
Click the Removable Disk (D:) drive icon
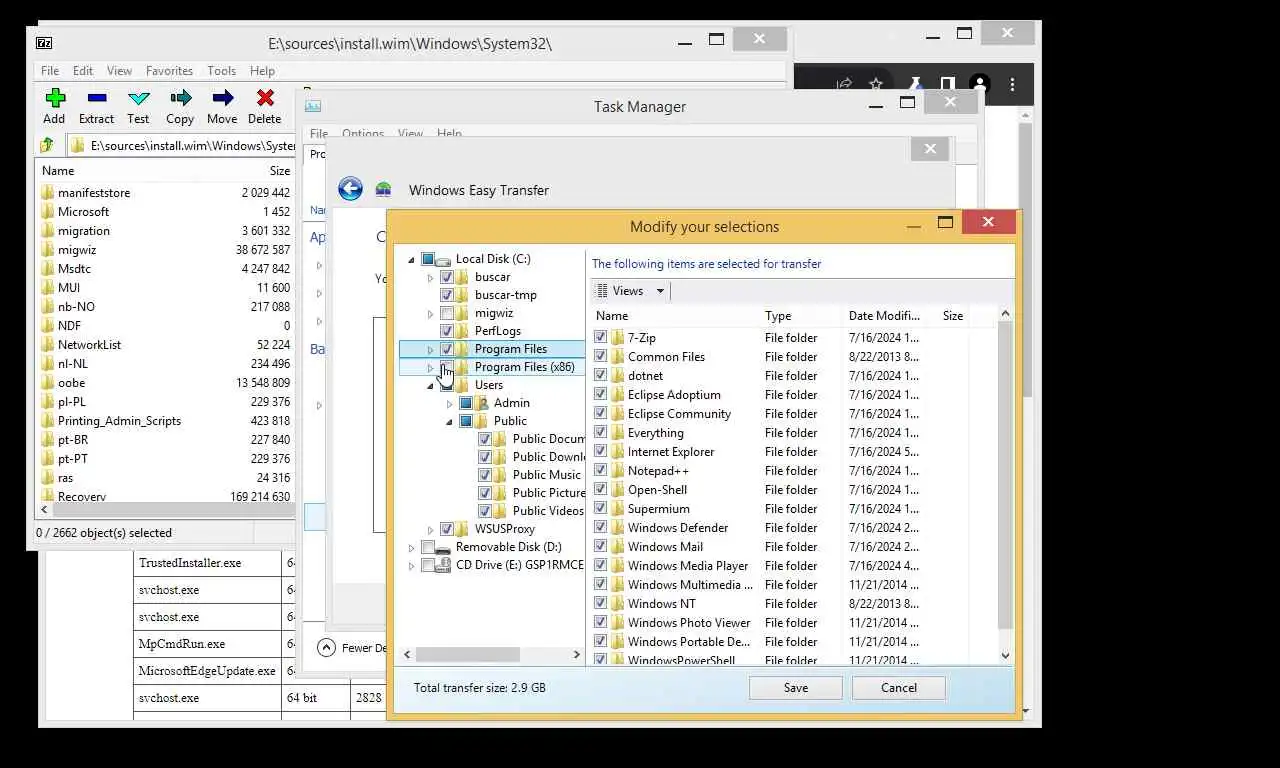click(443, 547)
